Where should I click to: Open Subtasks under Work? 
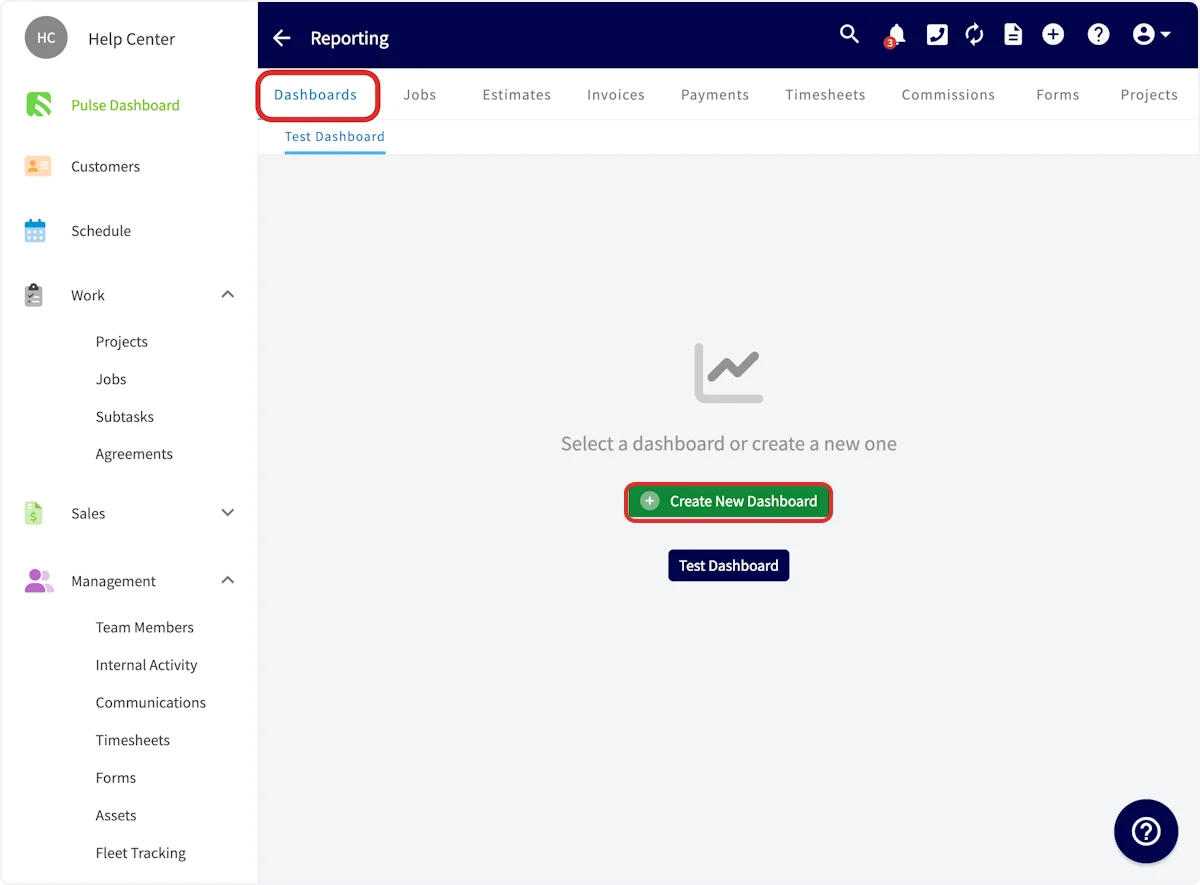coord(125,416)
